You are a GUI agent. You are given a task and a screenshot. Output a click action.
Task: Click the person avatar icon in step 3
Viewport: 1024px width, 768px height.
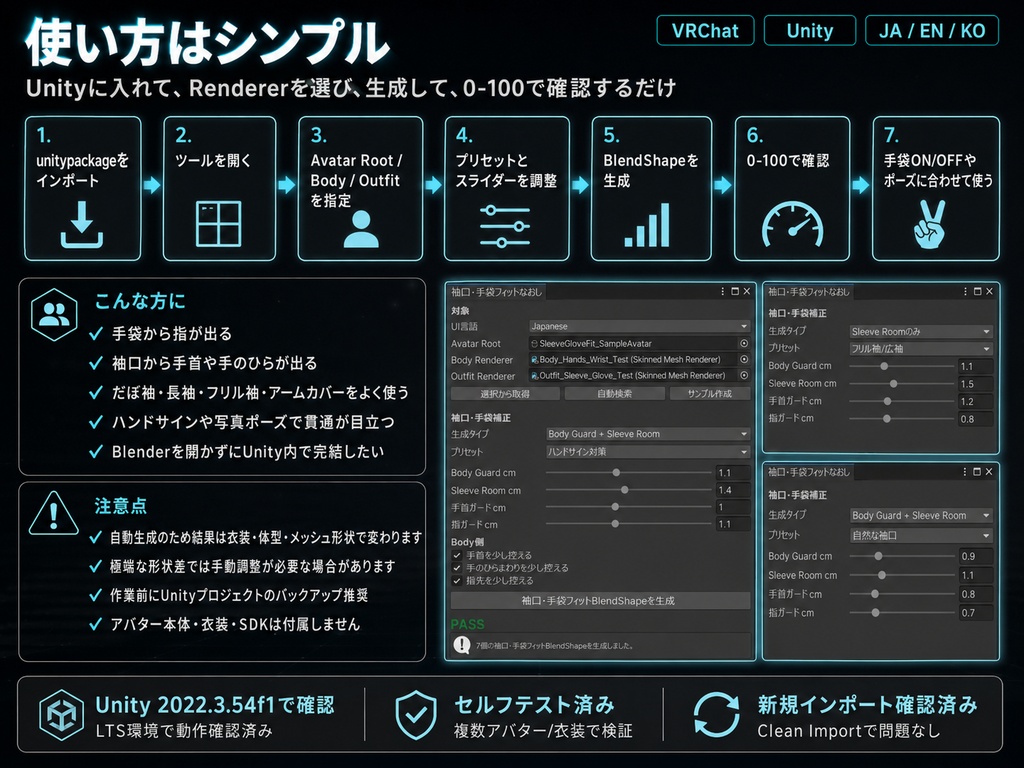click(360, 229)
